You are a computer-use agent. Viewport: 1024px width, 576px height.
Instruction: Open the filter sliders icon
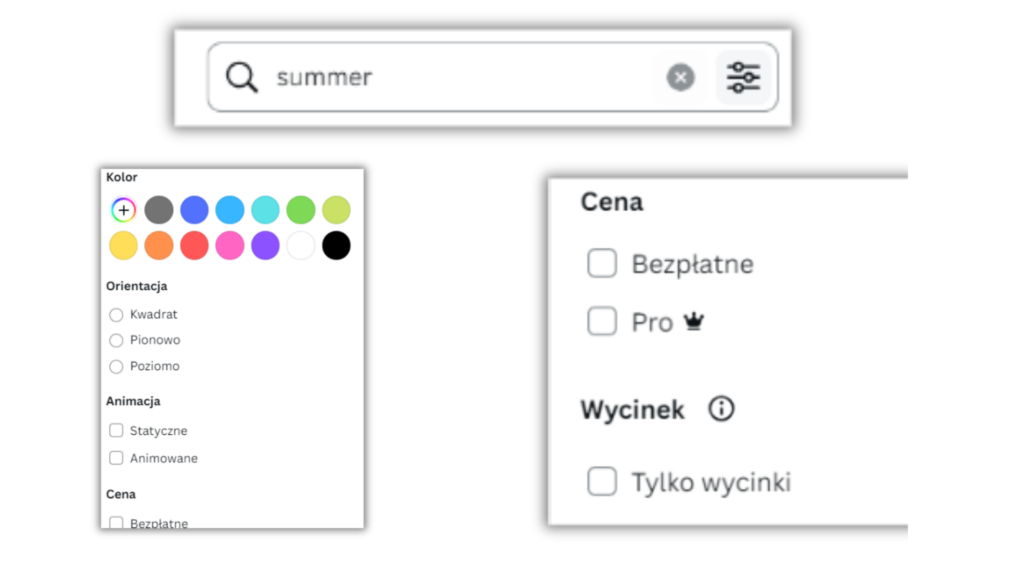pyautogui.click(x=743, y=77)
